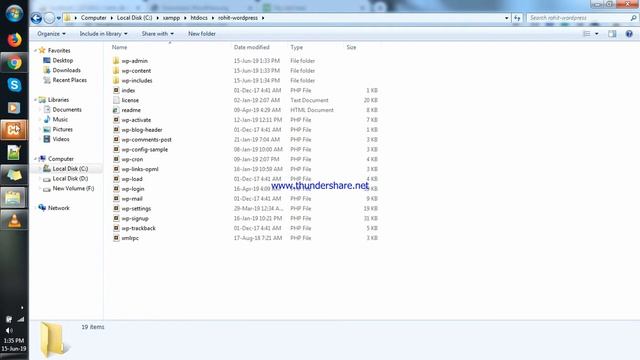Launch VLC media player icon
640x360 pixels.
14,220
